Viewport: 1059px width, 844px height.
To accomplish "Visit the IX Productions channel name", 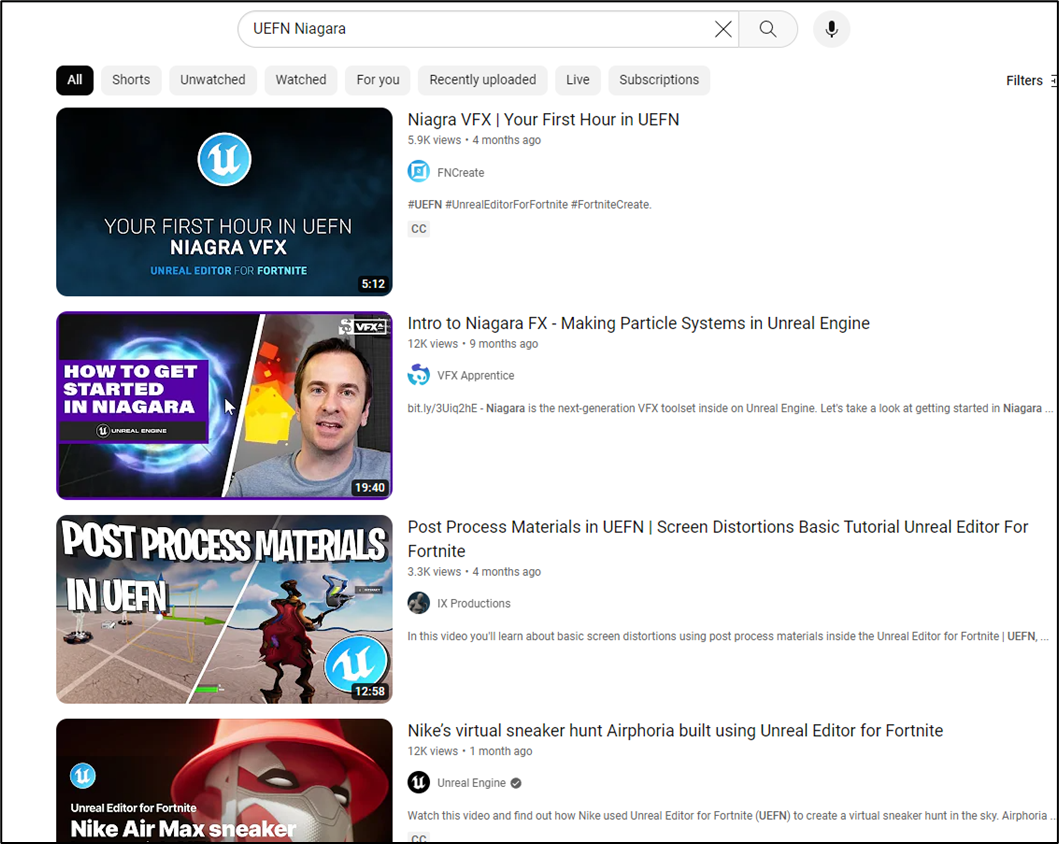I will coord(473,604).
